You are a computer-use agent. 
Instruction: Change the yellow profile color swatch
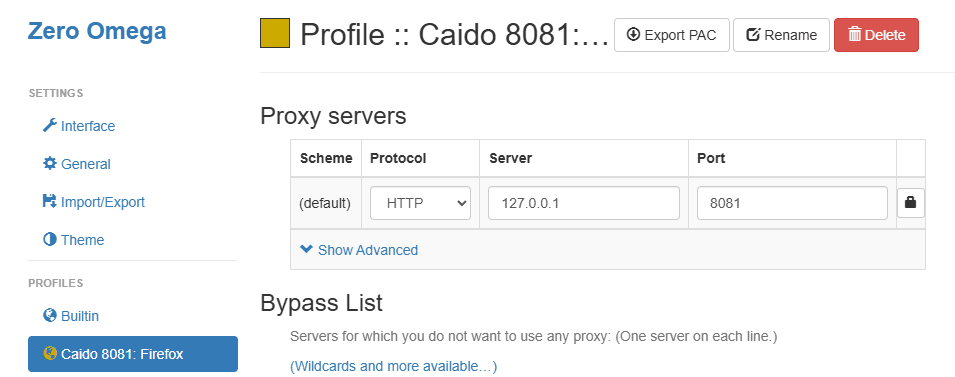point(275,33)
